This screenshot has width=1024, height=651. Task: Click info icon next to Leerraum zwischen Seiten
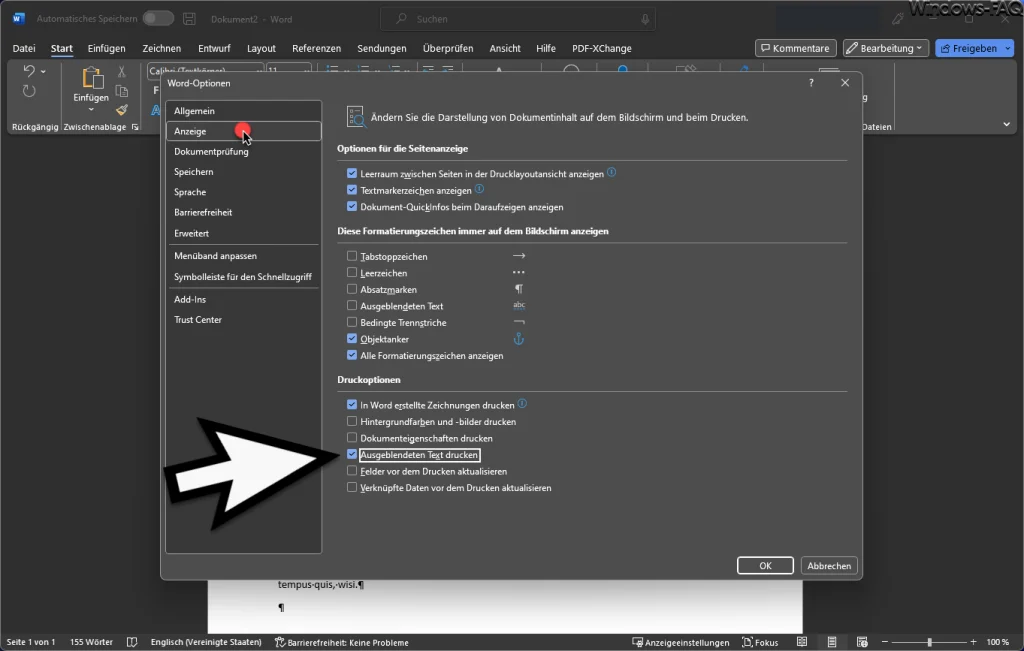pyautogui.click(x=611, y=172)
